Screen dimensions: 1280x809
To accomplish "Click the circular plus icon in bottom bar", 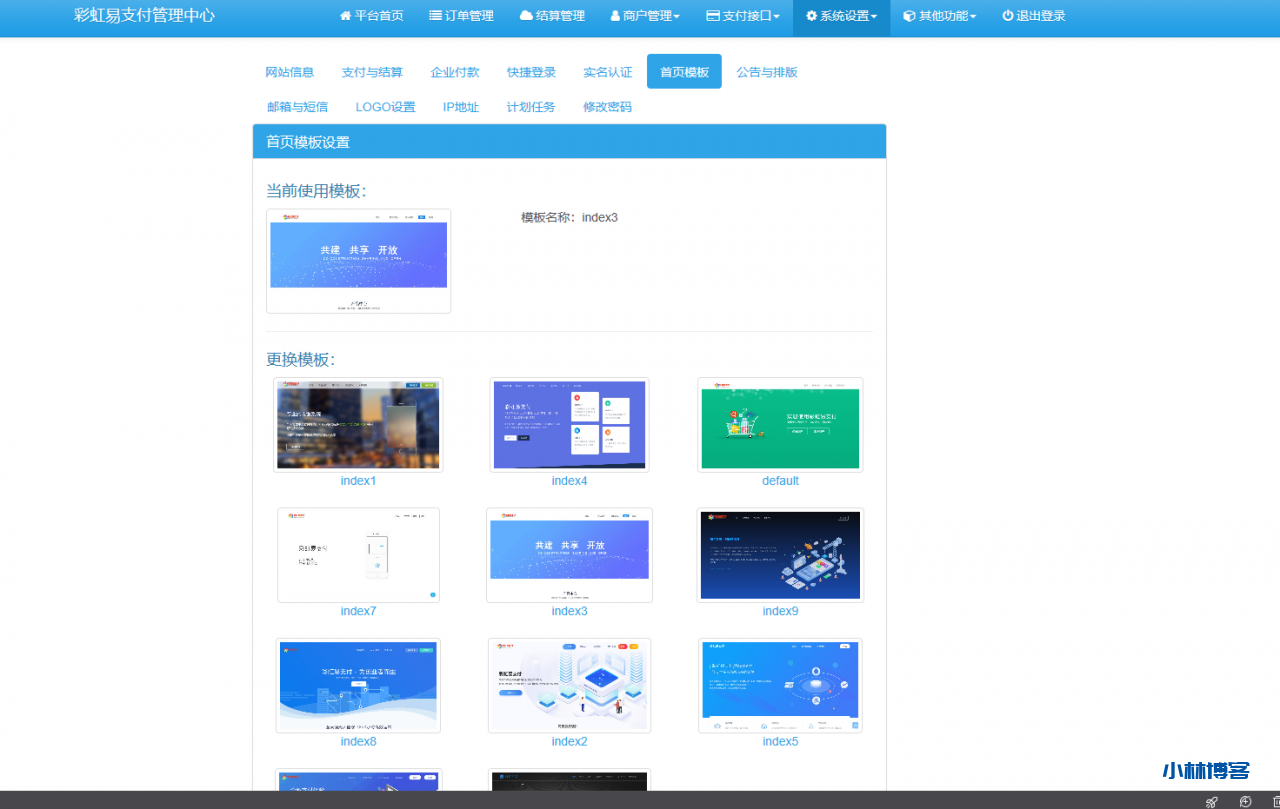I will (1245, 801).
